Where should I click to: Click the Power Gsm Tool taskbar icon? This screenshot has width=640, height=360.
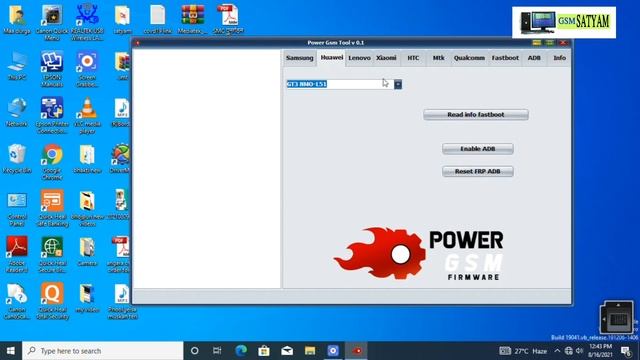357,351
